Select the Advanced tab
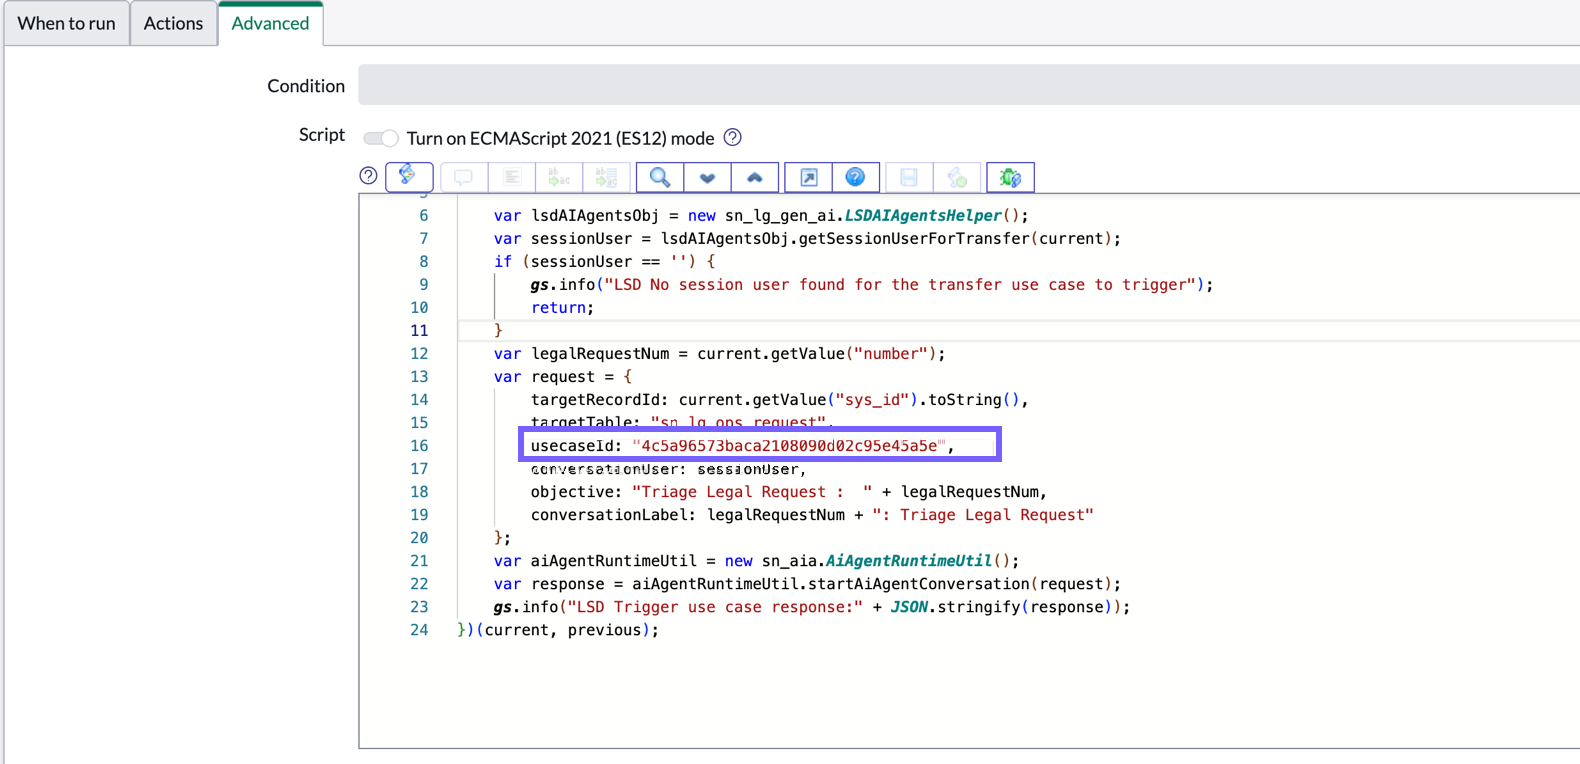The width and height of the screenshot is (1580, 764). pos(270,23)
